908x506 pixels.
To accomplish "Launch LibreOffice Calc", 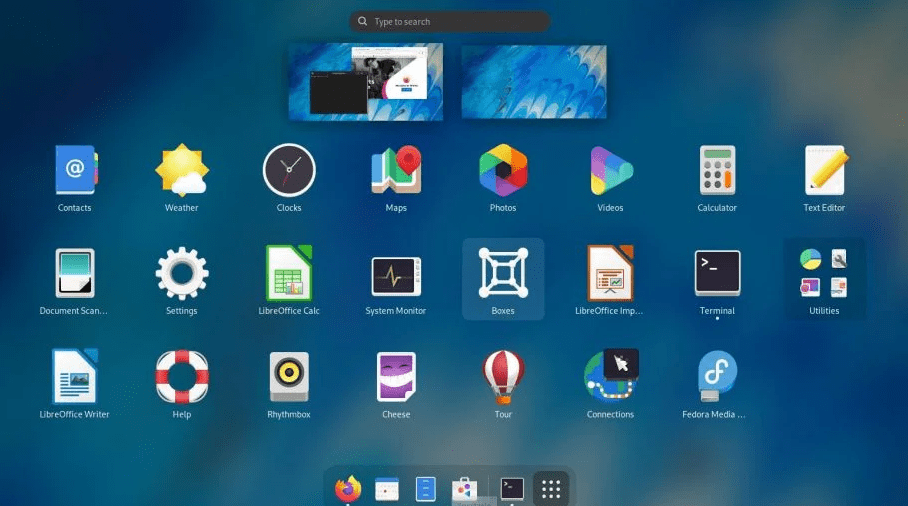I will [x=289, y=281].
